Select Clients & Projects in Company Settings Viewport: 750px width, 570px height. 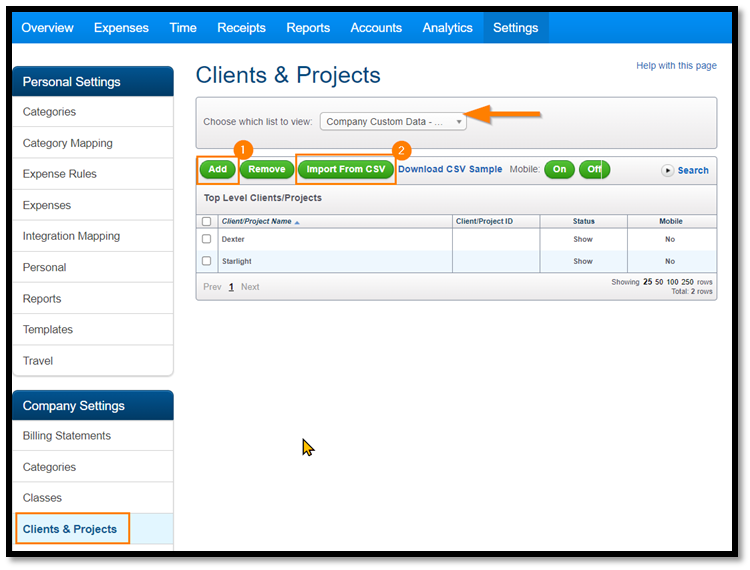(x=93, y=529)
